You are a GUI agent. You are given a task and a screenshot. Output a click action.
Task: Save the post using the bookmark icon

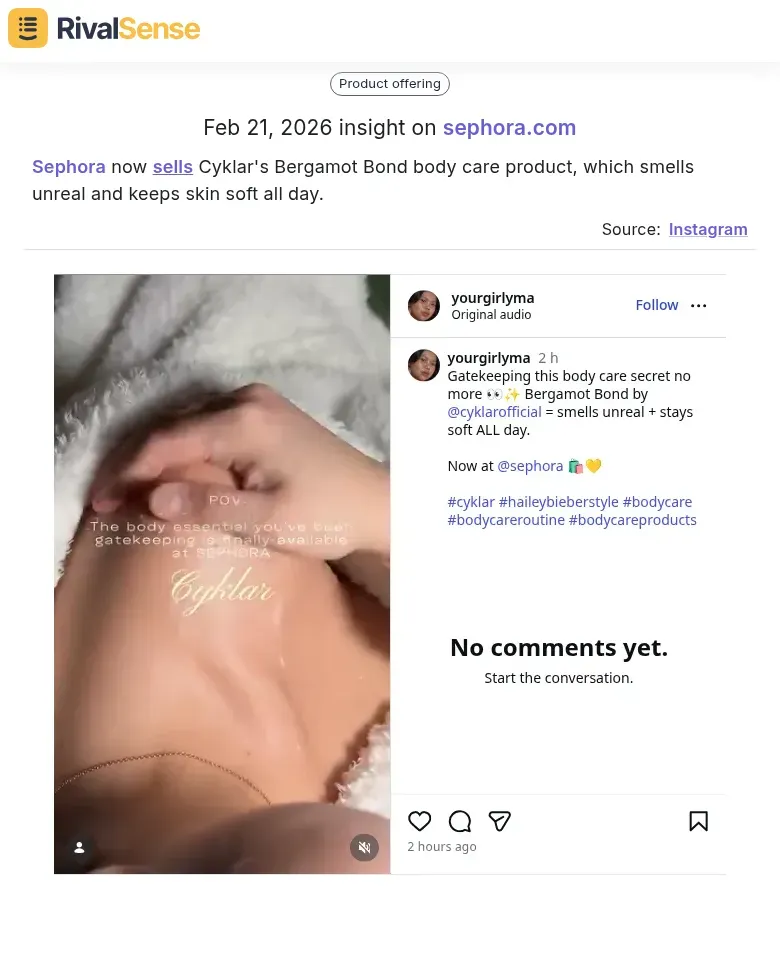[x=698, y=820]
